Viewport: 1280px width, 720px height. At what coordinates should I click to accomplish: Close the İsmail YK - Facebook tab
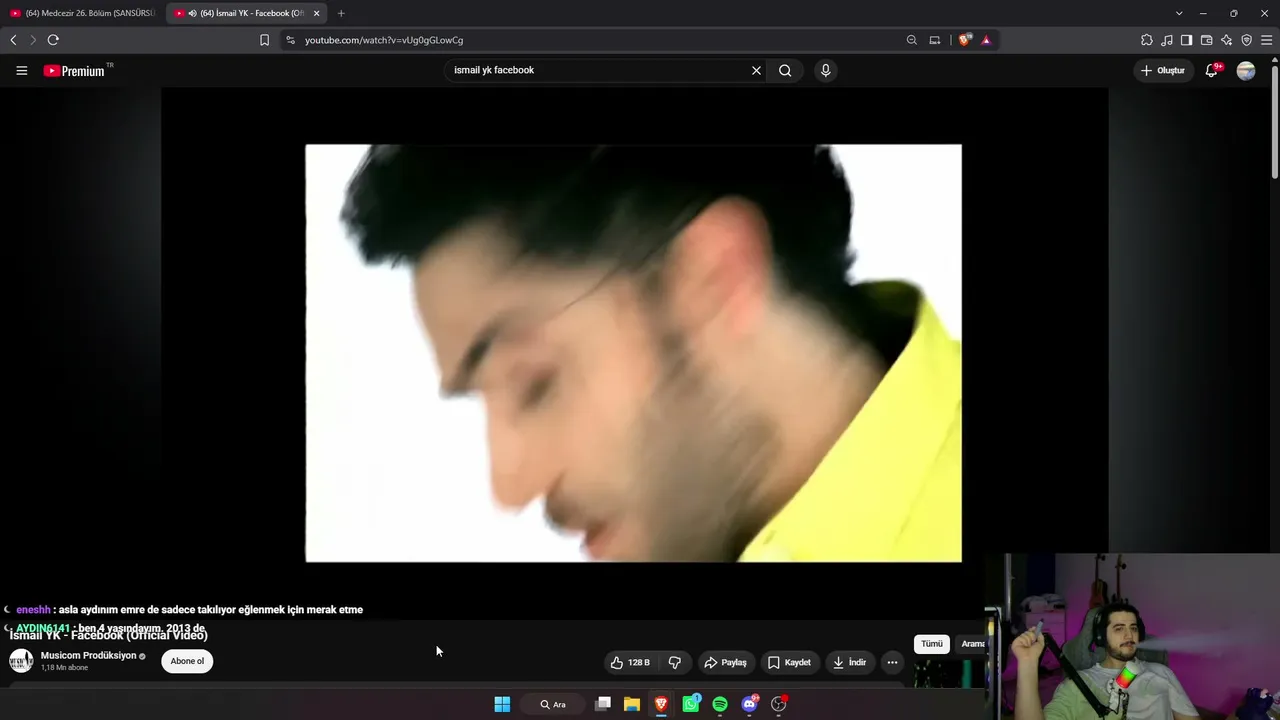click(317, 13)
